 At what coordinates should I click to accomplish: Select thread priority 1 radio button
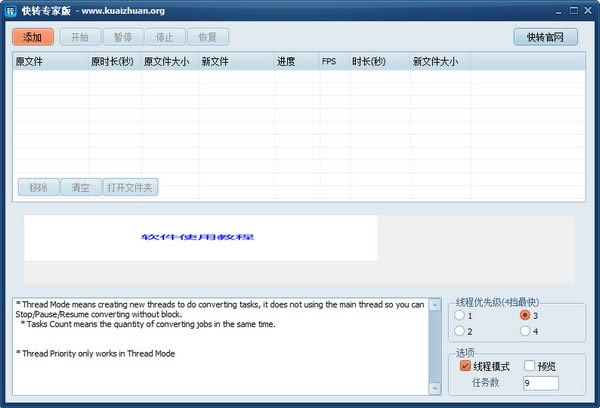pyautogui.click(x=459, y=315)
